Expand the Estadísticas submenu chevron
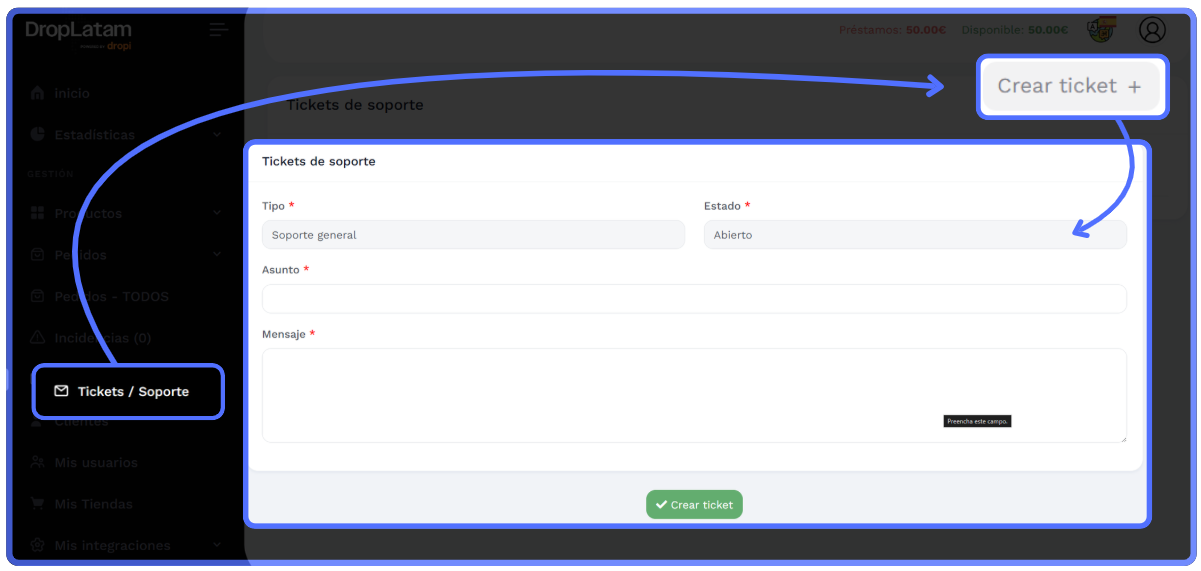Image resolution: width=1201 pixels, height=571 pixels. click(x=217, y=134)
